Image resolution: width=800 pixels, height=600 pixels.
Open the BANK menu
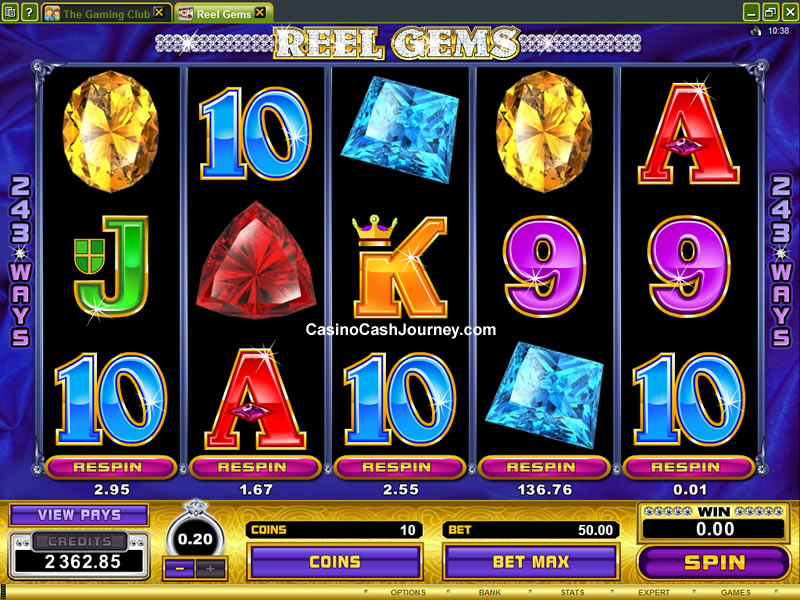pos(489,592)
